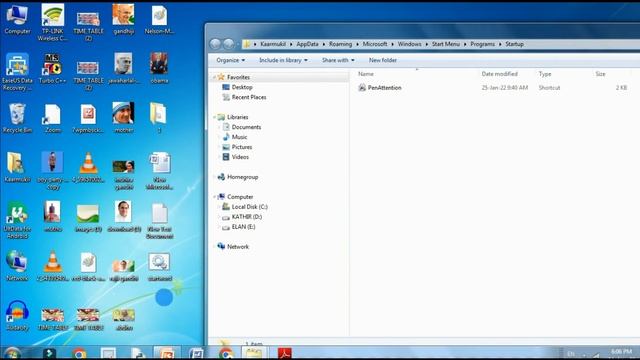Open the Include in library dropdown
The image size is (640, 360).
pos(283,60)
